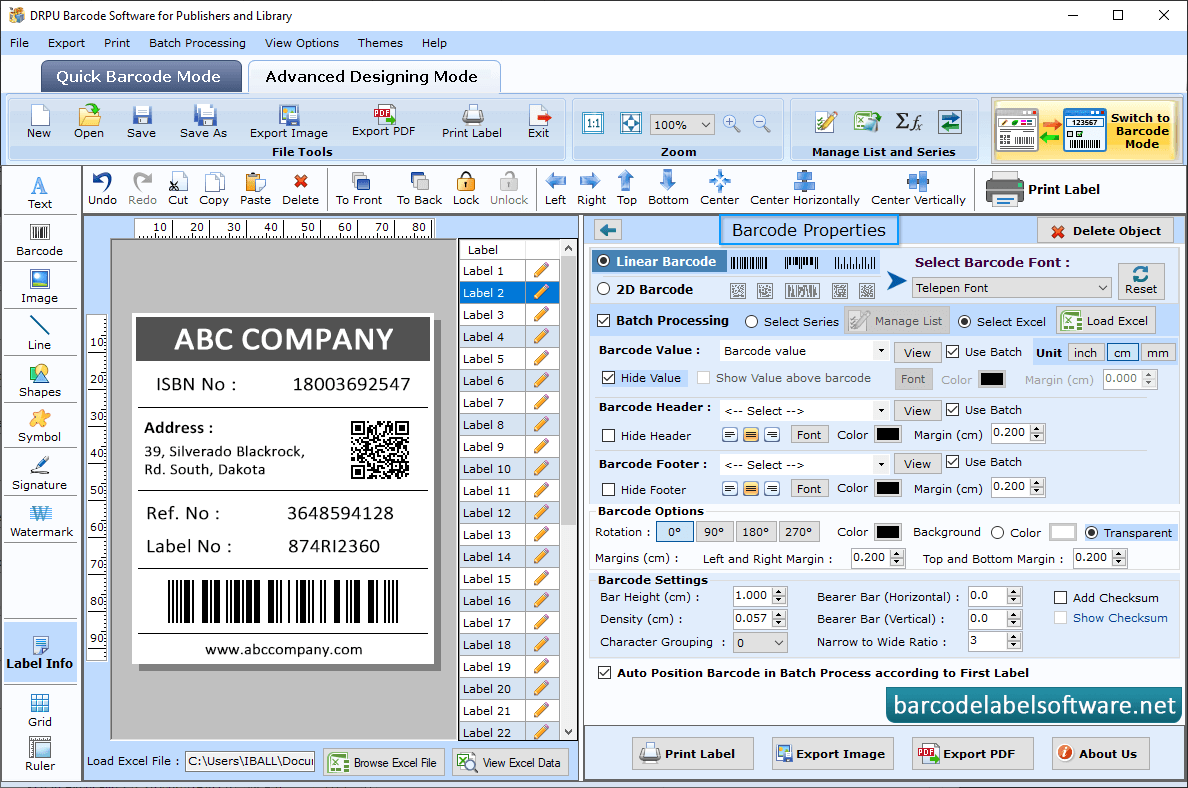Select the Barcode tool in sidebar
This screenshot has width=1188, height=788.
click(x=39, y=240)
